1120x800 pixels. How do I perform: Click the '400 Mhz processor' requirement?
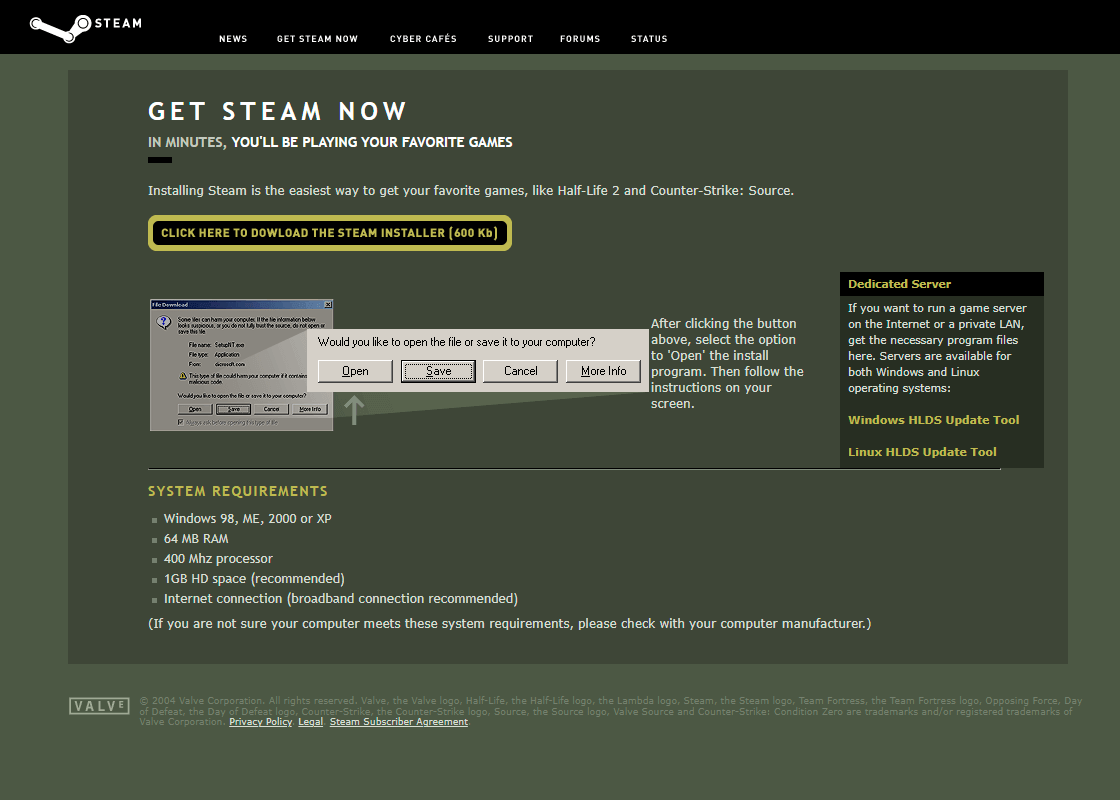tap(218, 559)
